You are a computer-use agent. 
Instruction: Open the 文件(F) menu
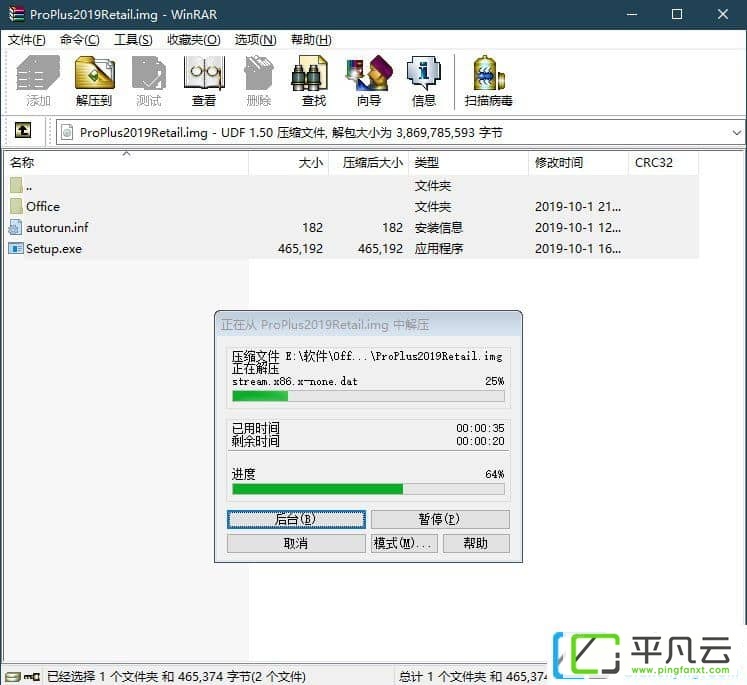(27, 40)
